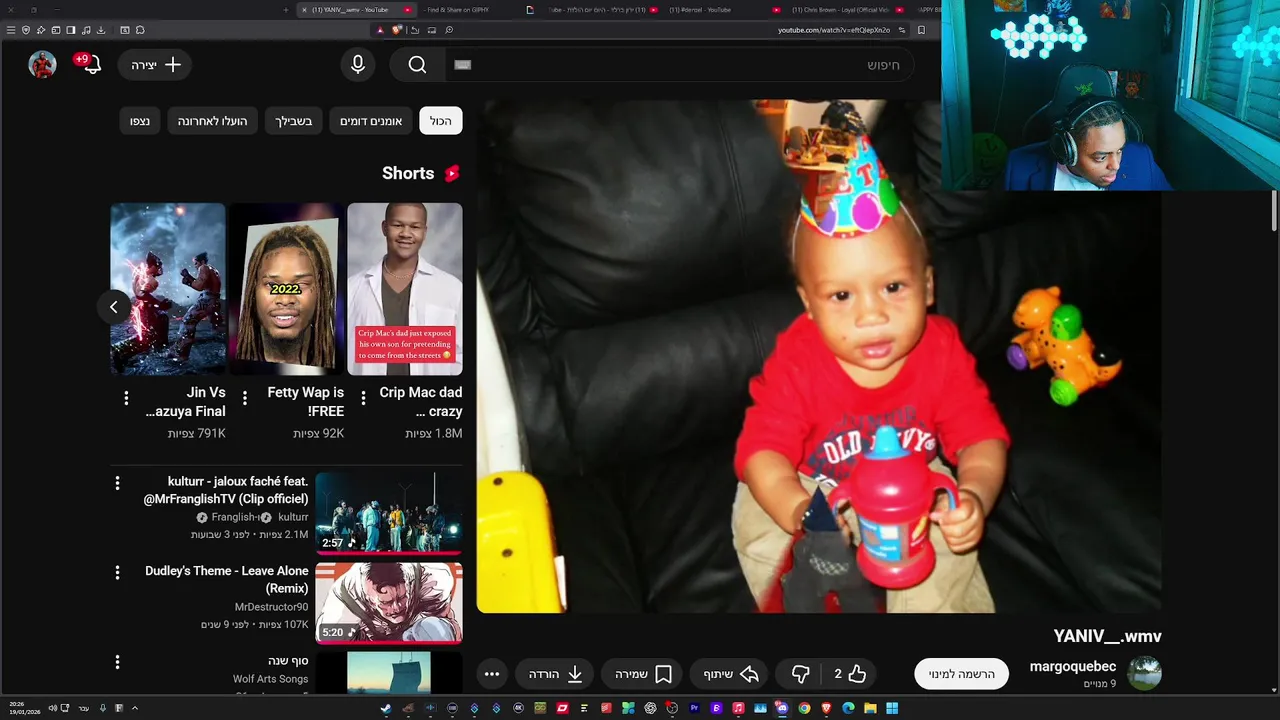
Task: Open the browser hamburger menu icon
Action: click(x=10, y=30)
